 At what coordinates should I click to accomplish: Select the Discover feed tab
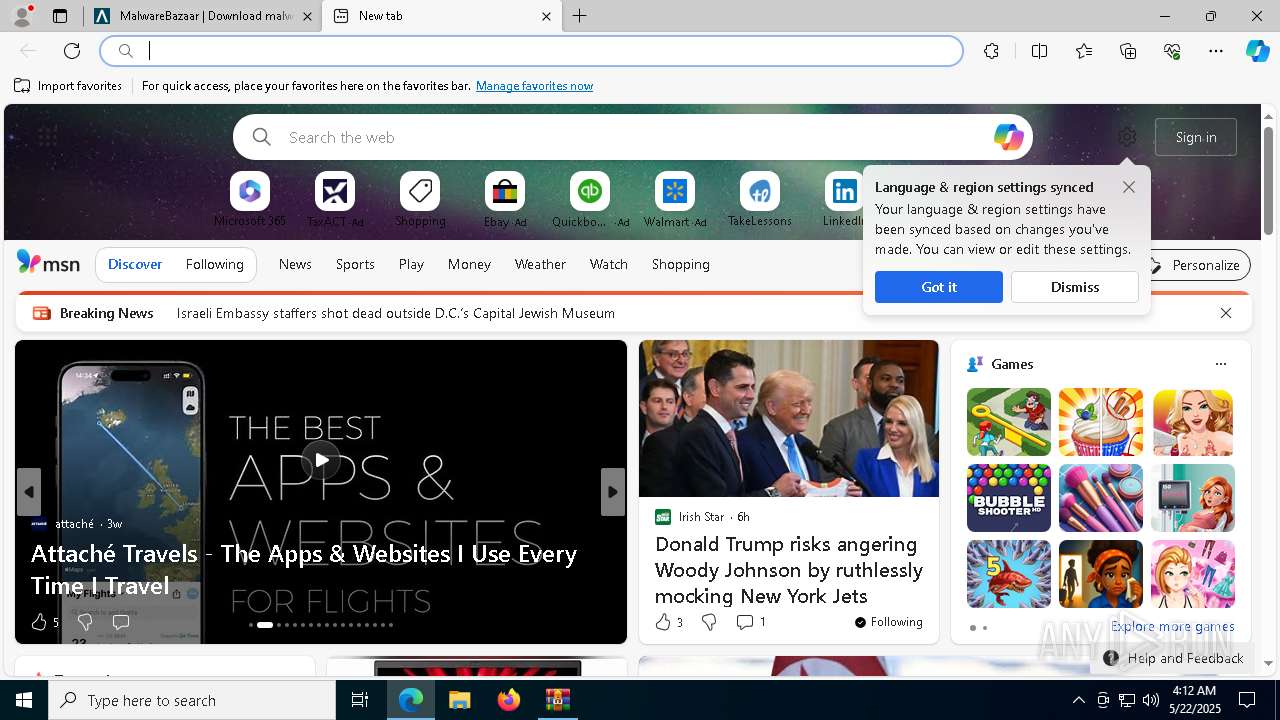pos(135,264)
